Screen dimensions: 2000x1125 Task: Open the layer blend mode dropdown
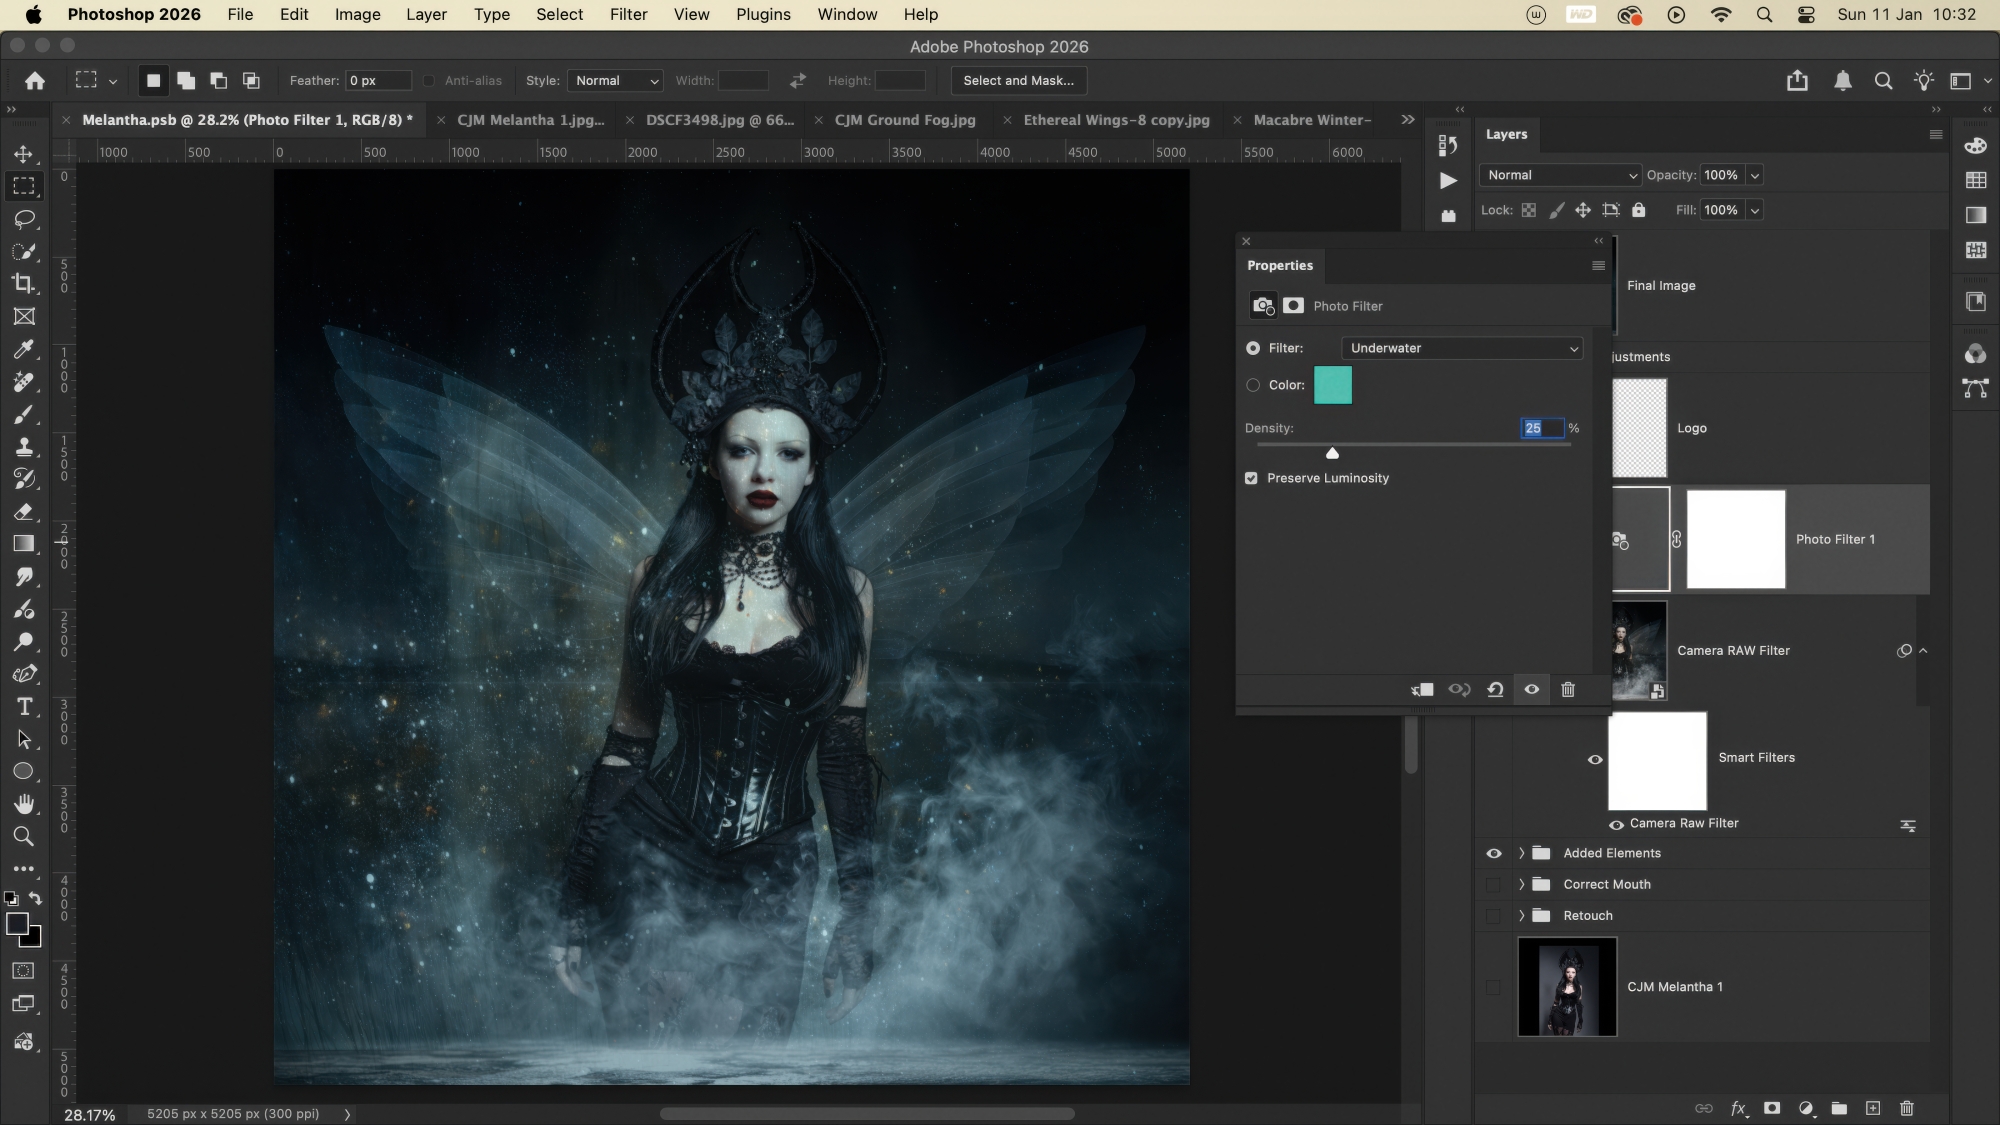pos(1560,175)
